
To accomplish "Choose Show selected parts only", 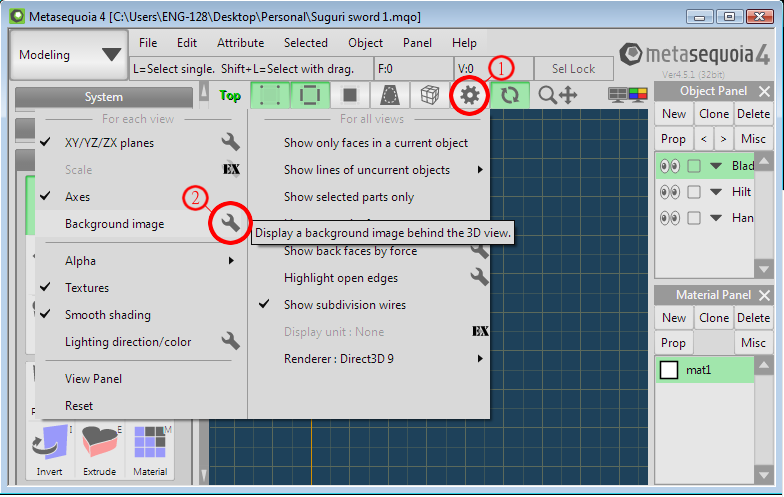I will pos(349,197).
